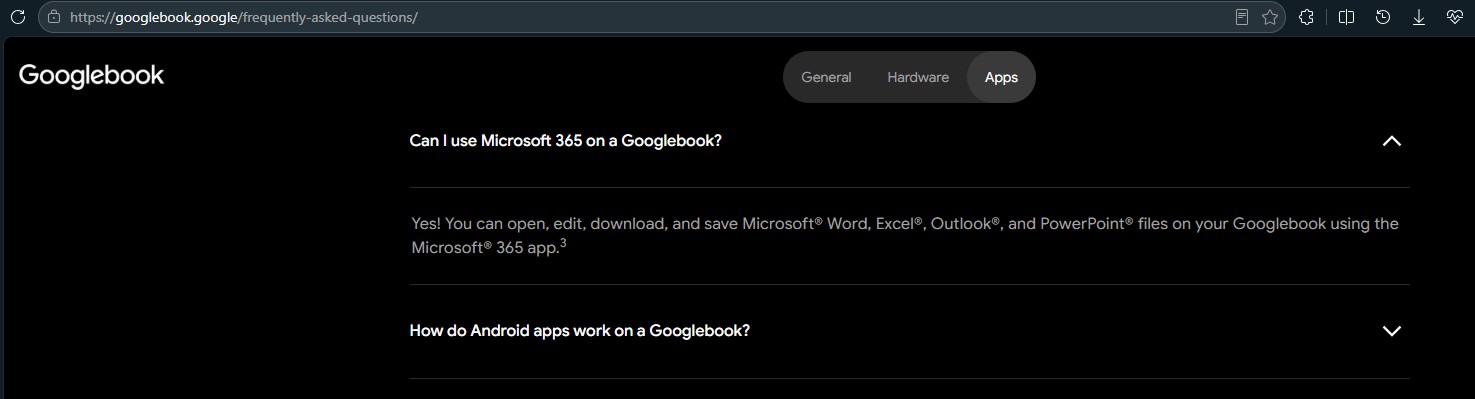
Task: Click 'How do Android apps work' question
Action: 579,331
